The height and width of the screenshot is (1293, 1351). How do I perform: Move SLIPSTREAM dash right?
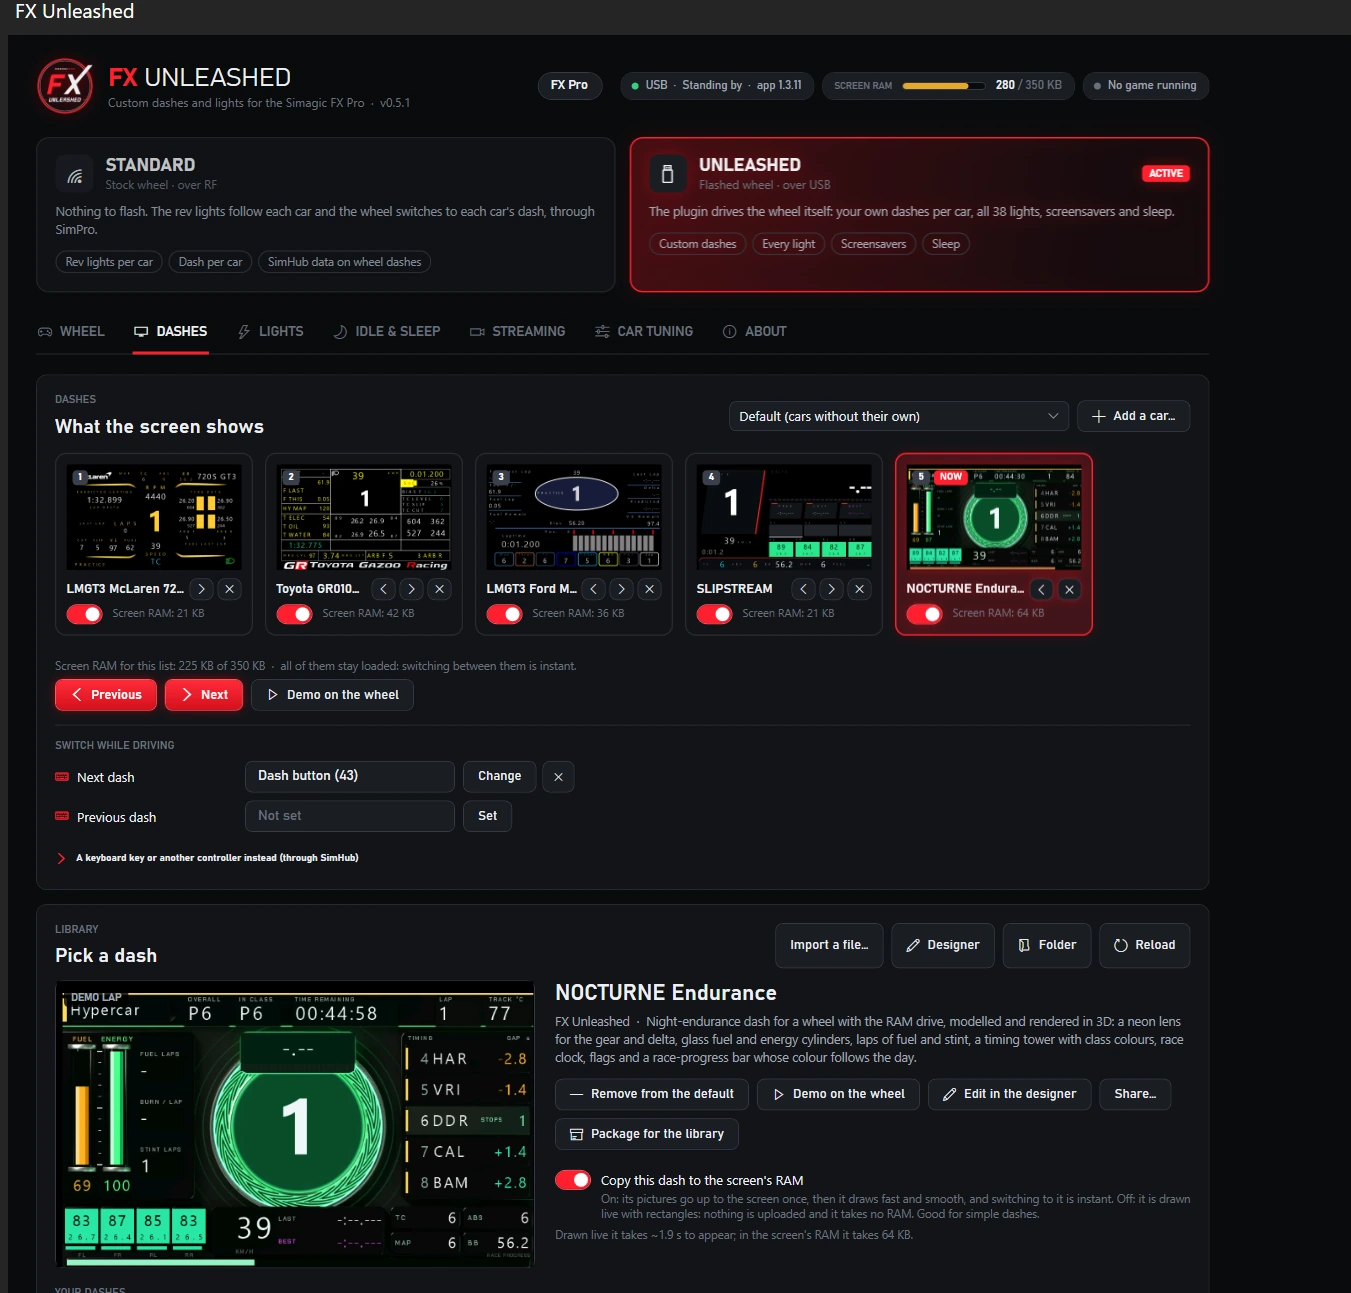pyautogui.click(x=832, y=589)
